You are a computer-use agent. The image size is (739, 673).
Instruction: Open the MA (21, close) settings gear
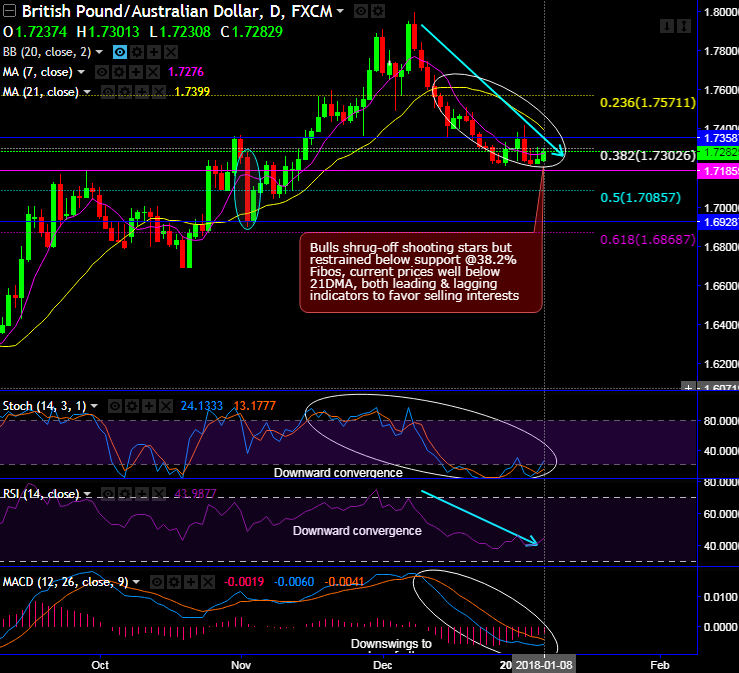[125, 92]
